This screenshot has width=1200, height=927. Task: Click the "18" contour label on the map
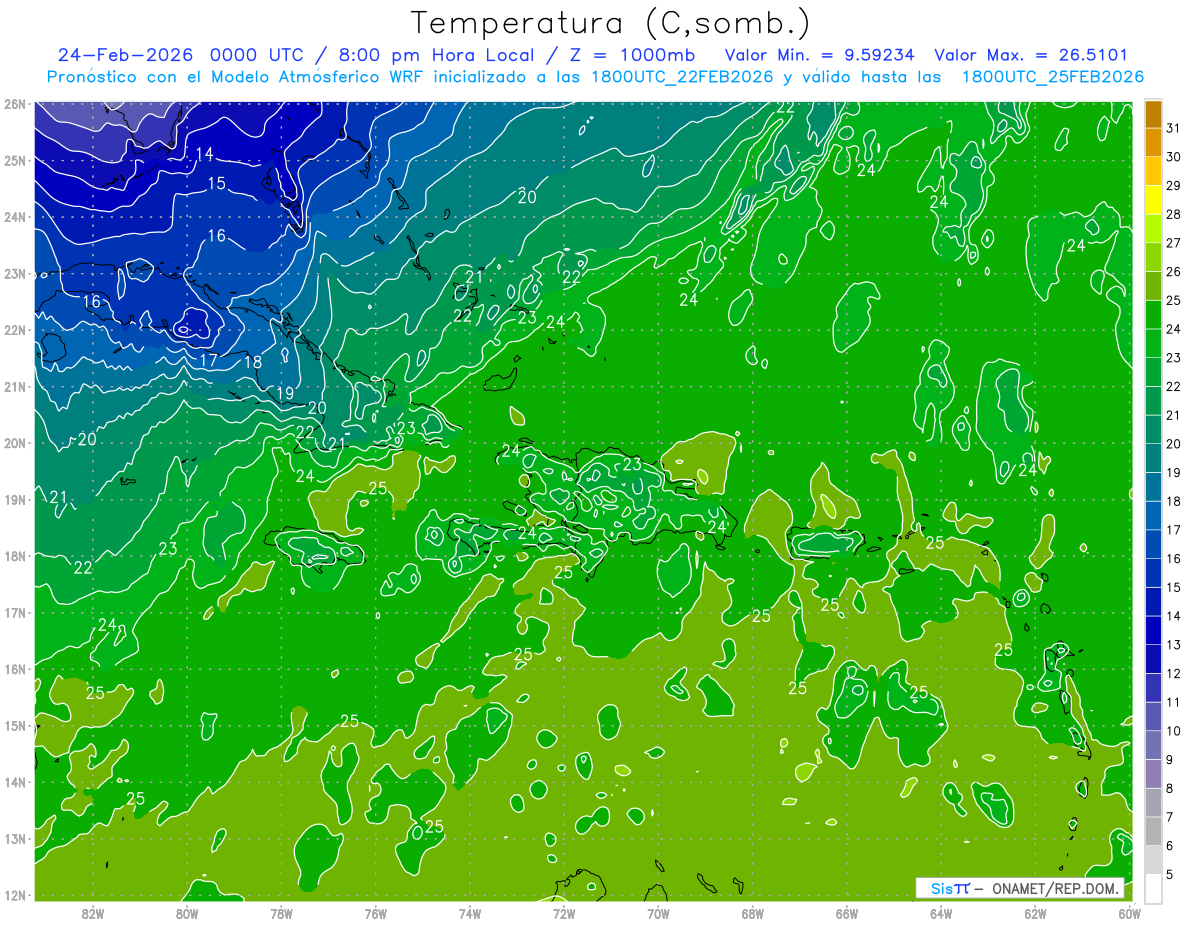253,362
